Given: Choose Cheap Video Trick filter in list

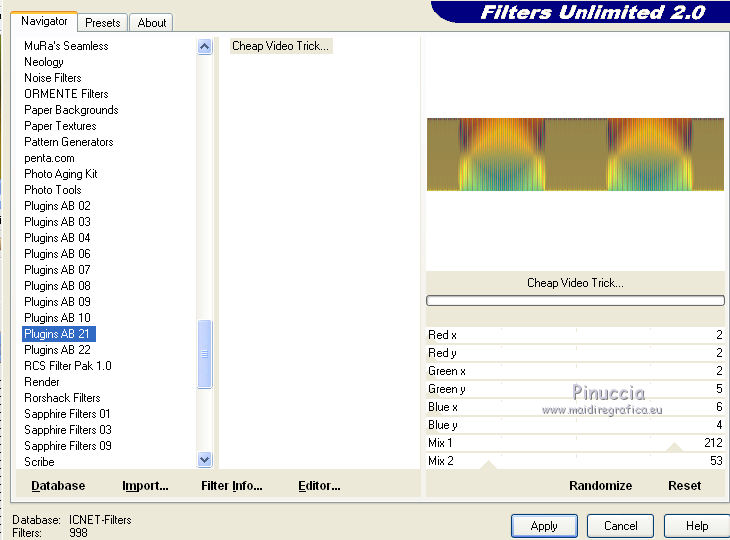Looking at the screenshot, I should click(281, 46).
